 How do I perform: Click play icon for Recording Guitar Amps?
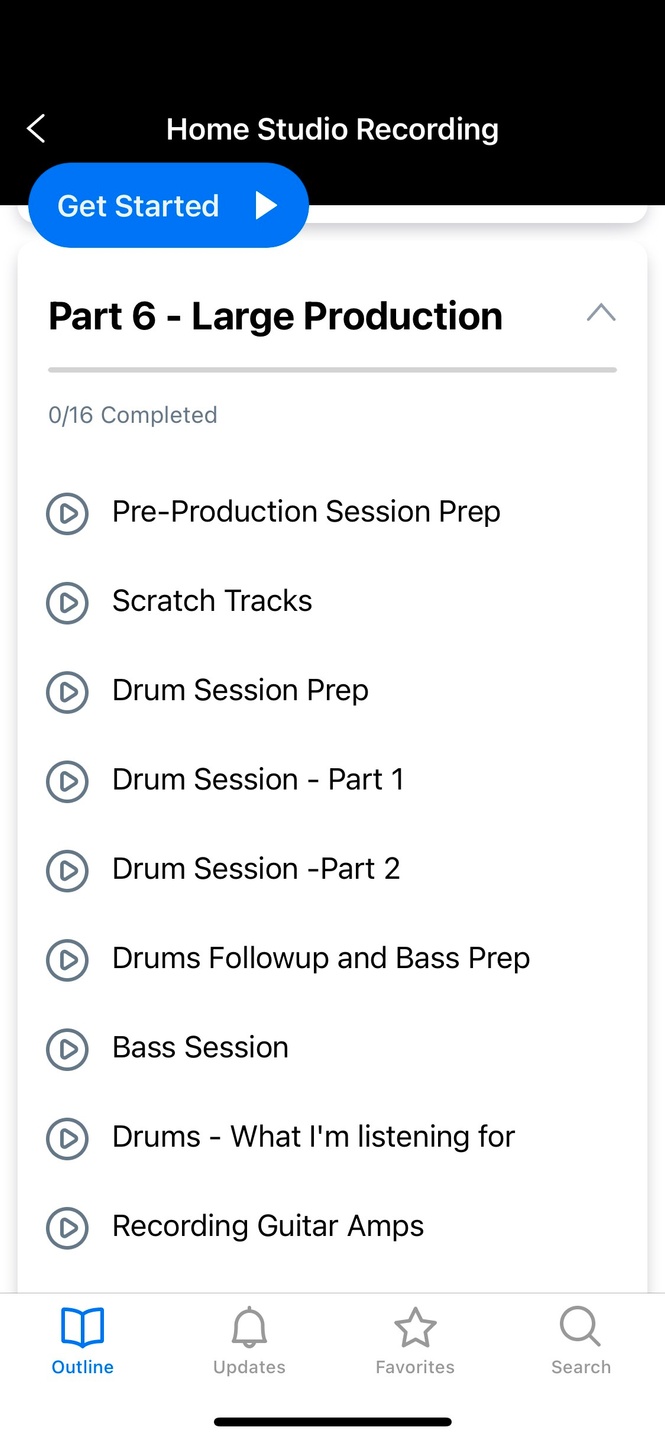pyautogui.click(x=67, y=1227)
